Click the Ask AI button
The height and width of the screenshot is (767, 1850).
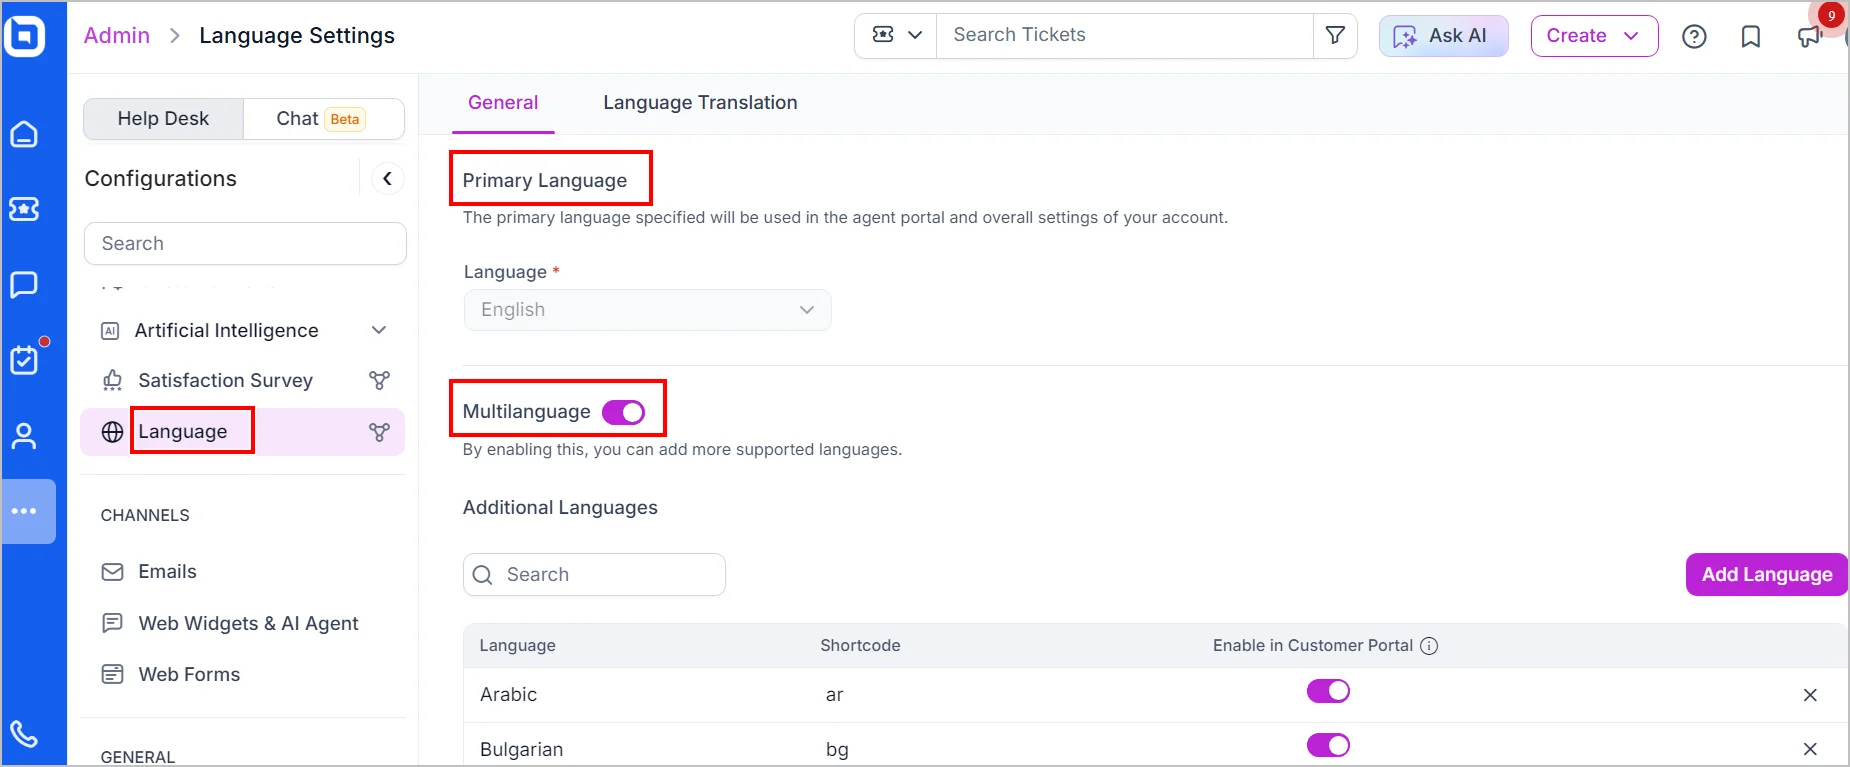point(1443,36)
